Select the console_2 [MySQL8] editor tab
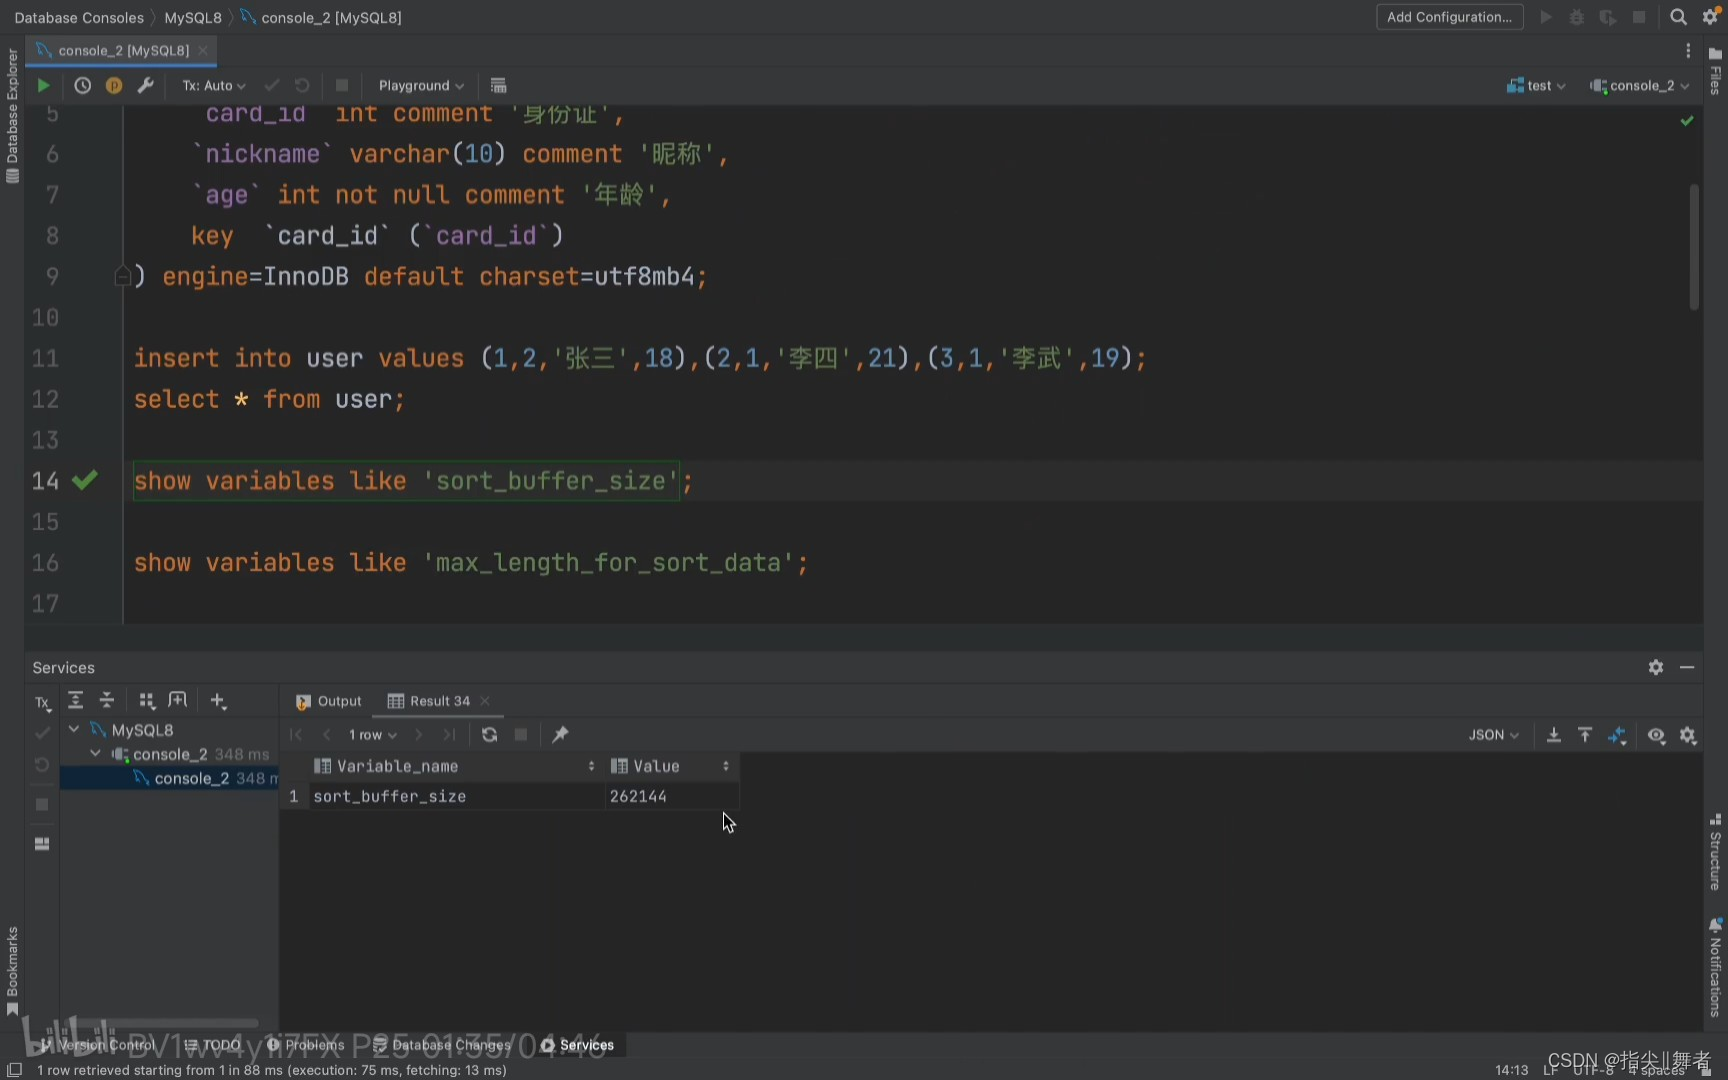This screenshot has height=1080, width=1728. [123, 50]
